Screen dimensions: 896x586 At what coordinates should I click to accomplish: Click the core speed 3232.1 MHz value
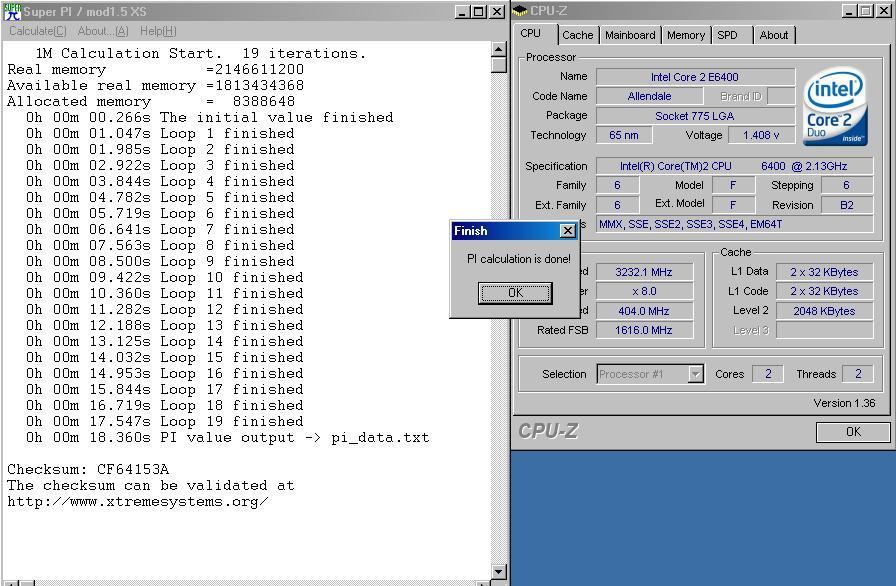coord(644,272)
